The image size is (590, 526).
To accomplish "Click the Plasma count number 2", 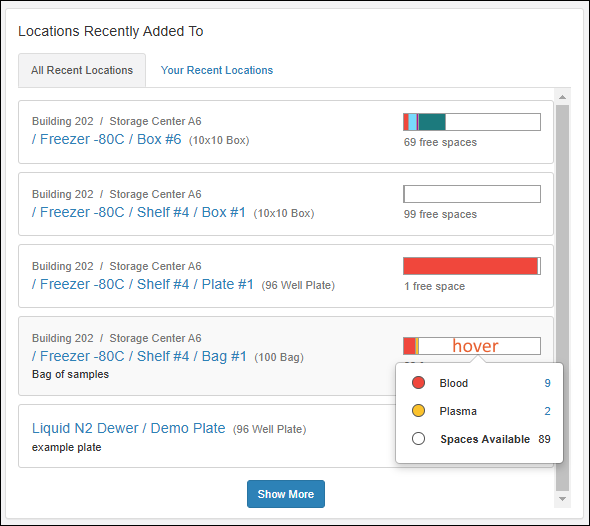I will pos(547,411).
